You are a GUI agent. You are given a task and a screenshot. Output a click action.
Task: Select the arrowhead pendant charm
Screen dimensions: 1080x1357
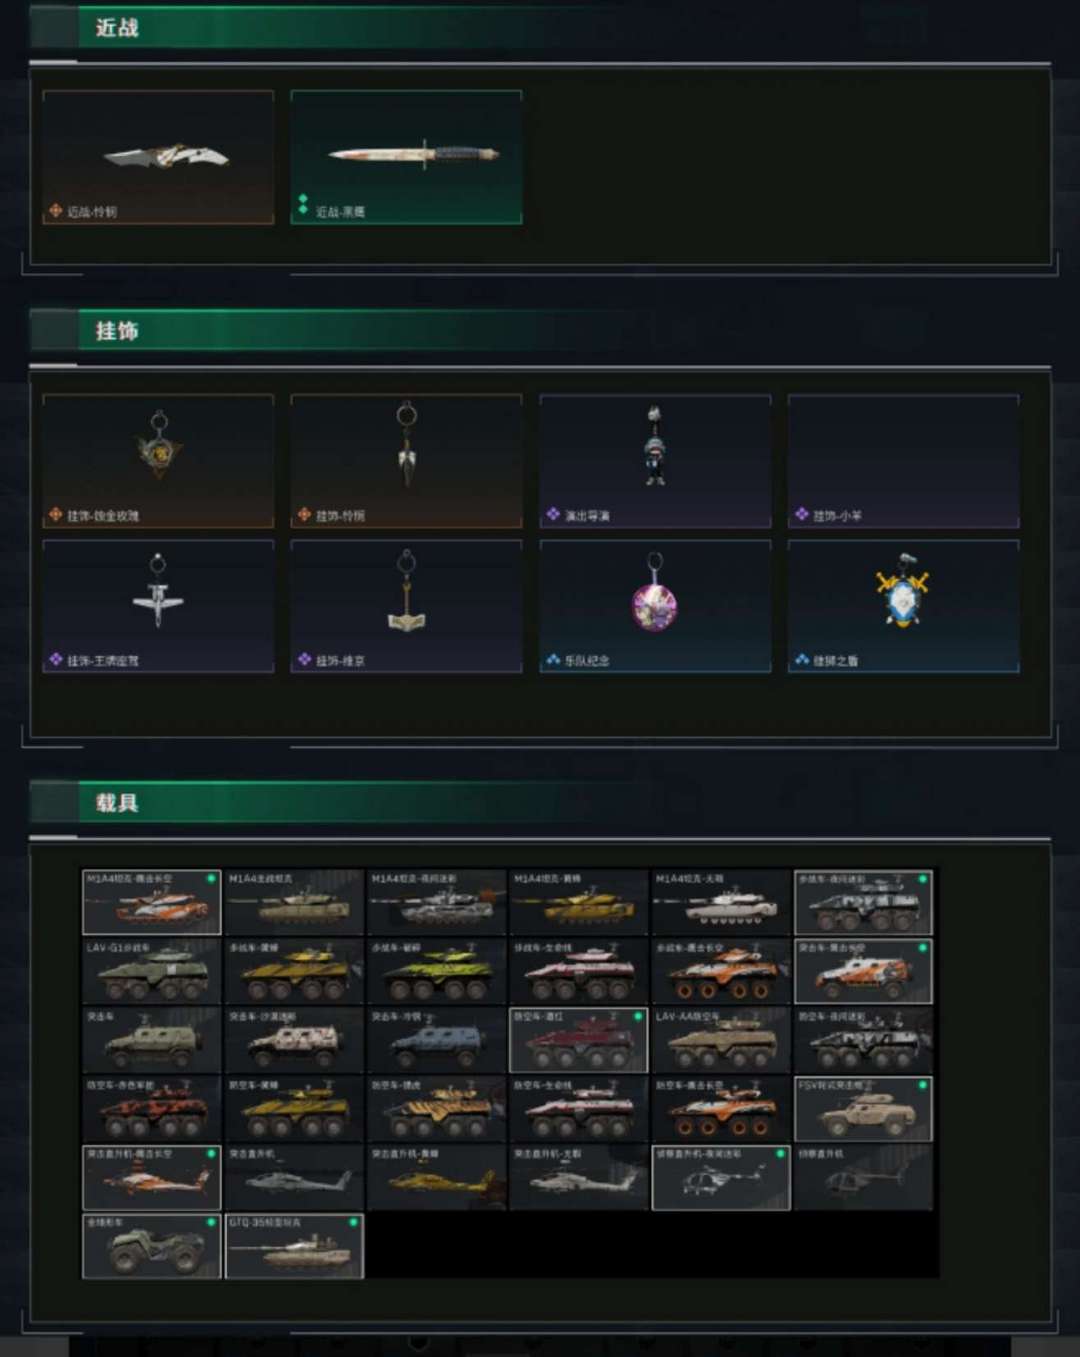coord(406,461)
